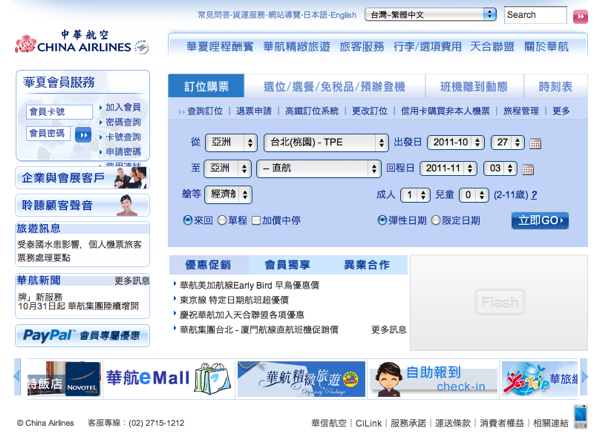Open the YesTrip banner
600x443 pixels.
tap(540, 379)
